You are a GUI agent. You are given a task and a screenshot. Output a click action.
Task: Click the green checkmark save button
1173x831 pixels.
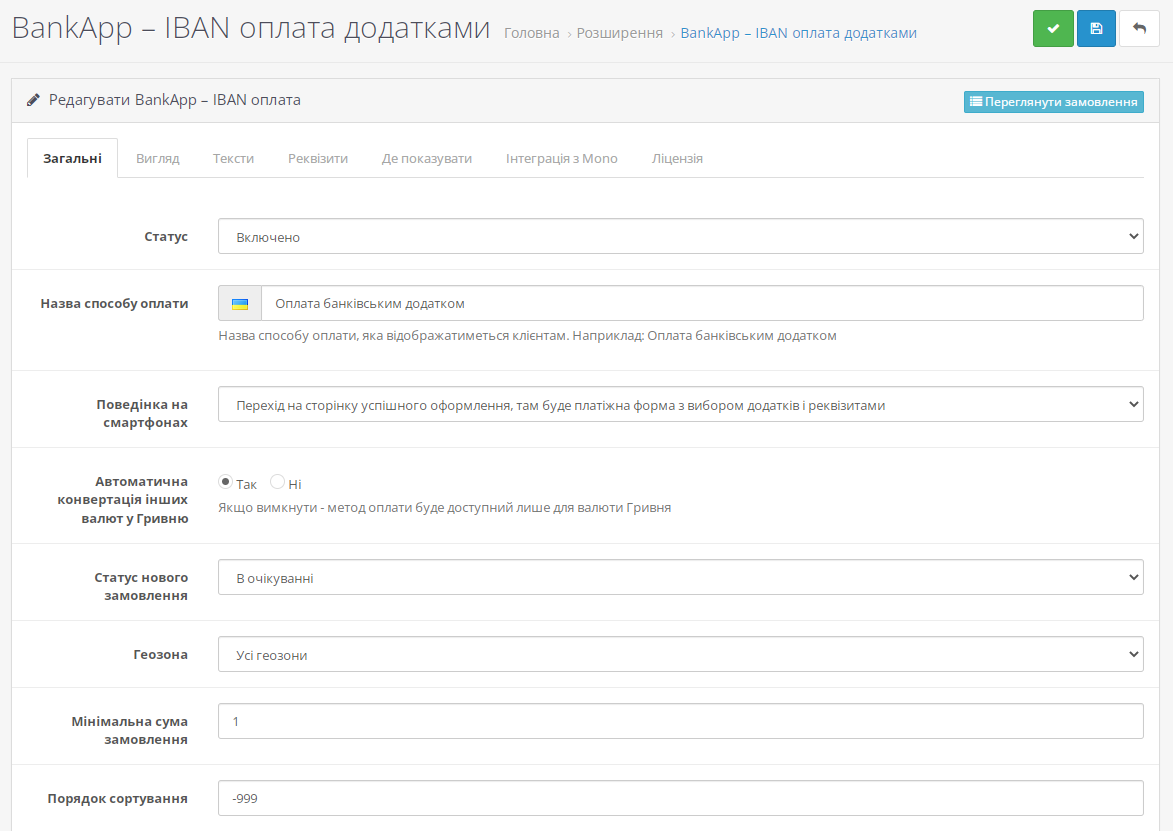(x=1053, y=29)
